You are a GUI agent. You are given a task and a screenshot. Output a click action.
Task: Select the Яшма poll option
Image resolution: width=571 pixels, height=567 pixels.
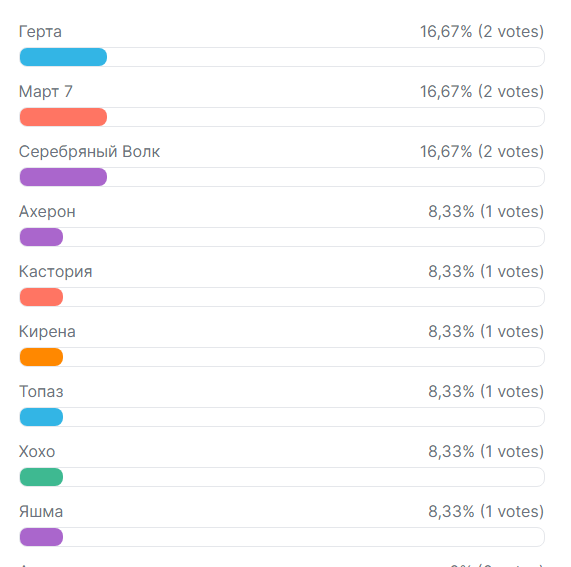(x=41, y=512)
